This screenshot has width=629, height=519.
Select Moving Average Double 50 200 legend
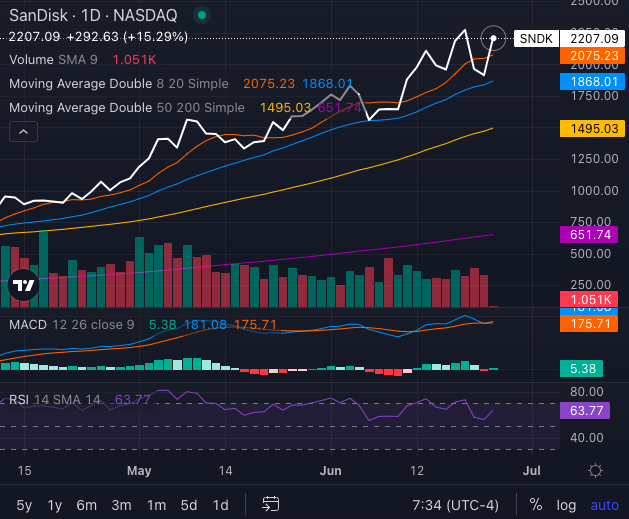(x=127, y=107)
